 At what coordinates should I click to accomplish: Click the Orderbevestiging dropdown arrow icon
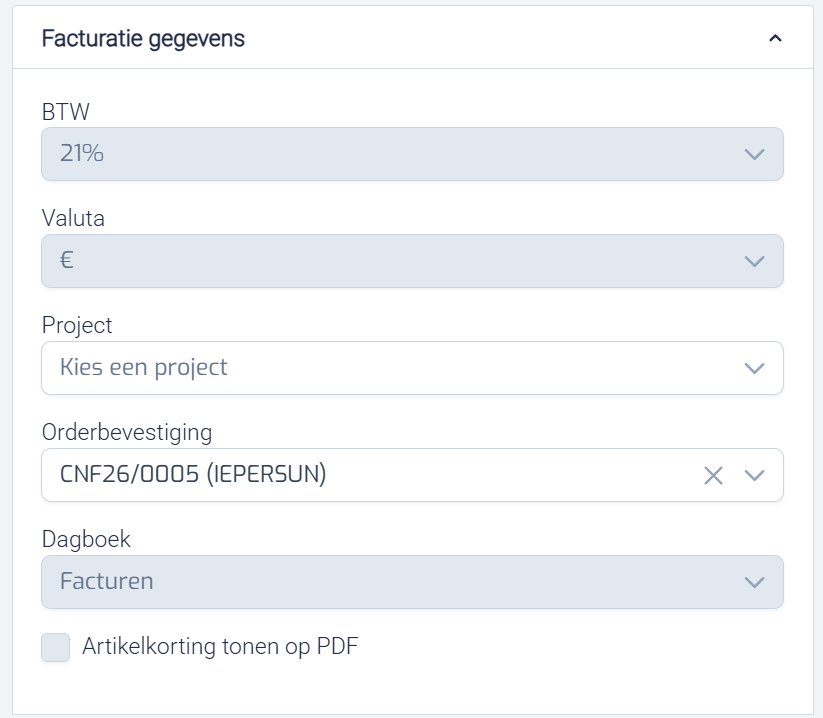[x=754, y=475]
